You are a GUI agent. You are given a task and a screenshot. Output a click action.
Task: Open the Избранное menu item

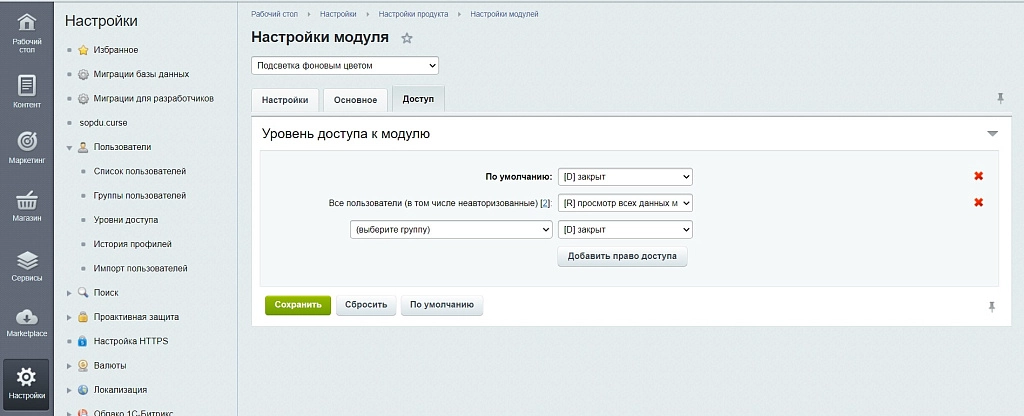[116, 50]
